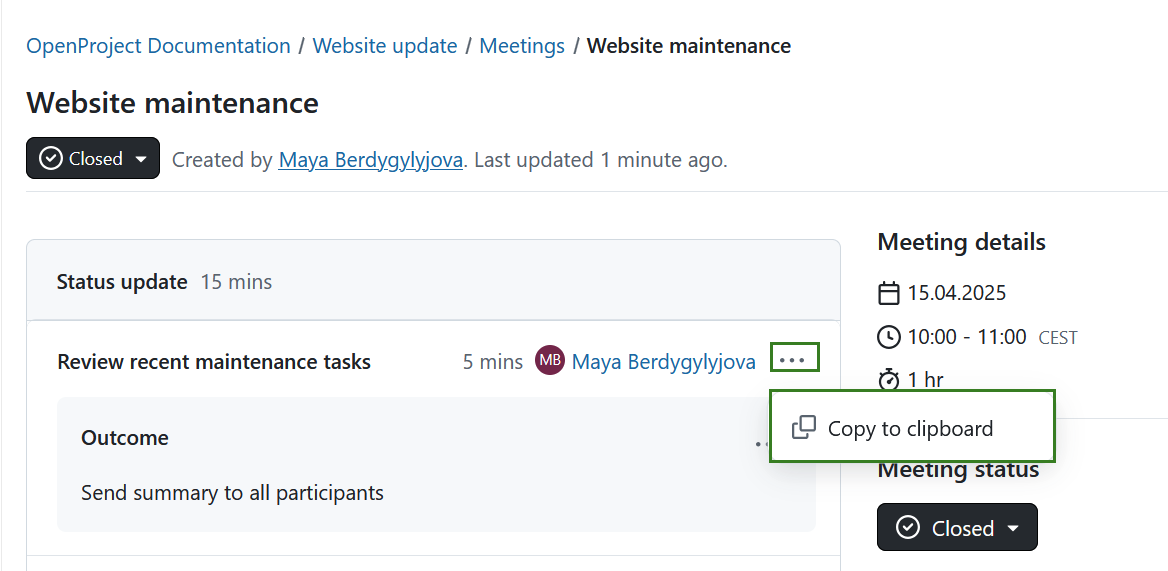The height and width of the screenshot is (571, 1168).
Task: Open the three-dot menu for agenda item
Action: [x=794, y=359]
